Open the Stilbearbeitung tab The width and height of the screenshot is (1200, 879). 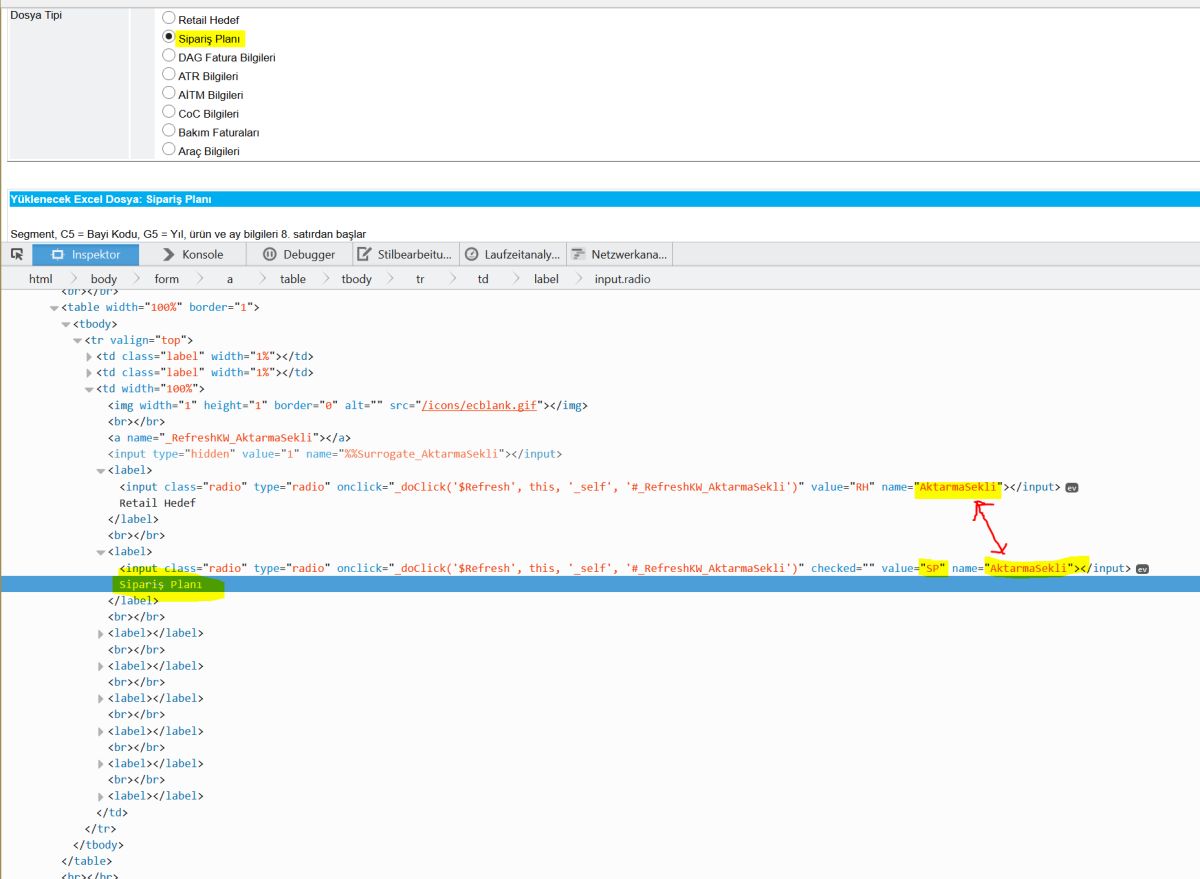point(405,254)
